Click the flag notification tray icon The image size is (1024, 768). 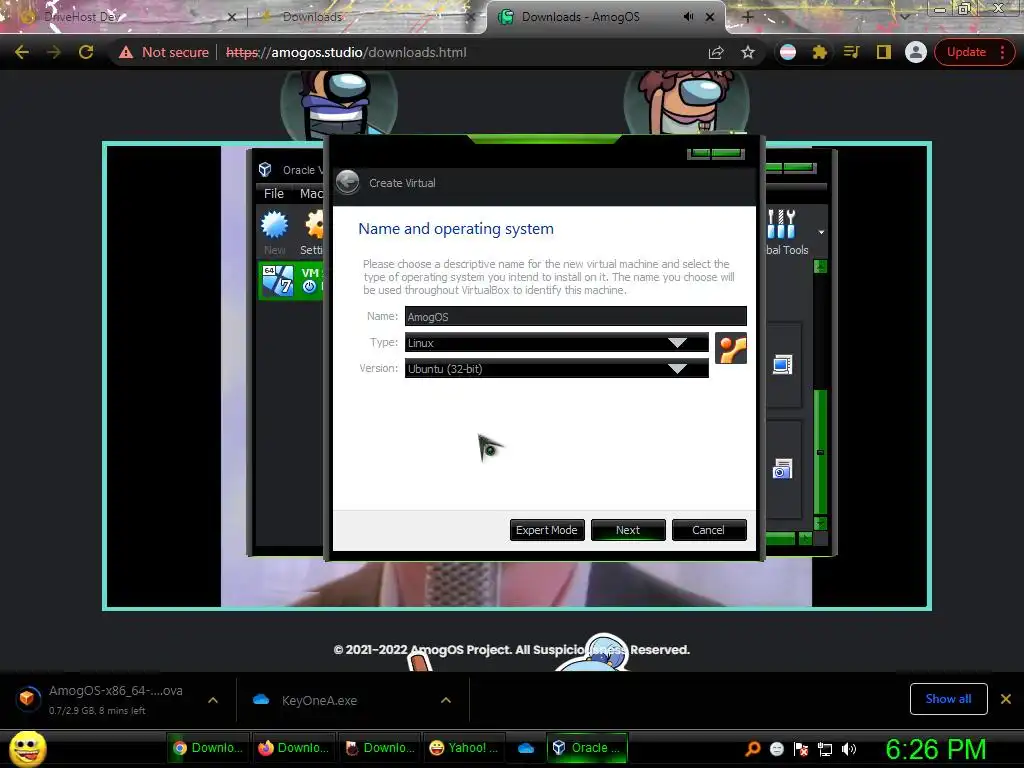[x=801, y=748]
